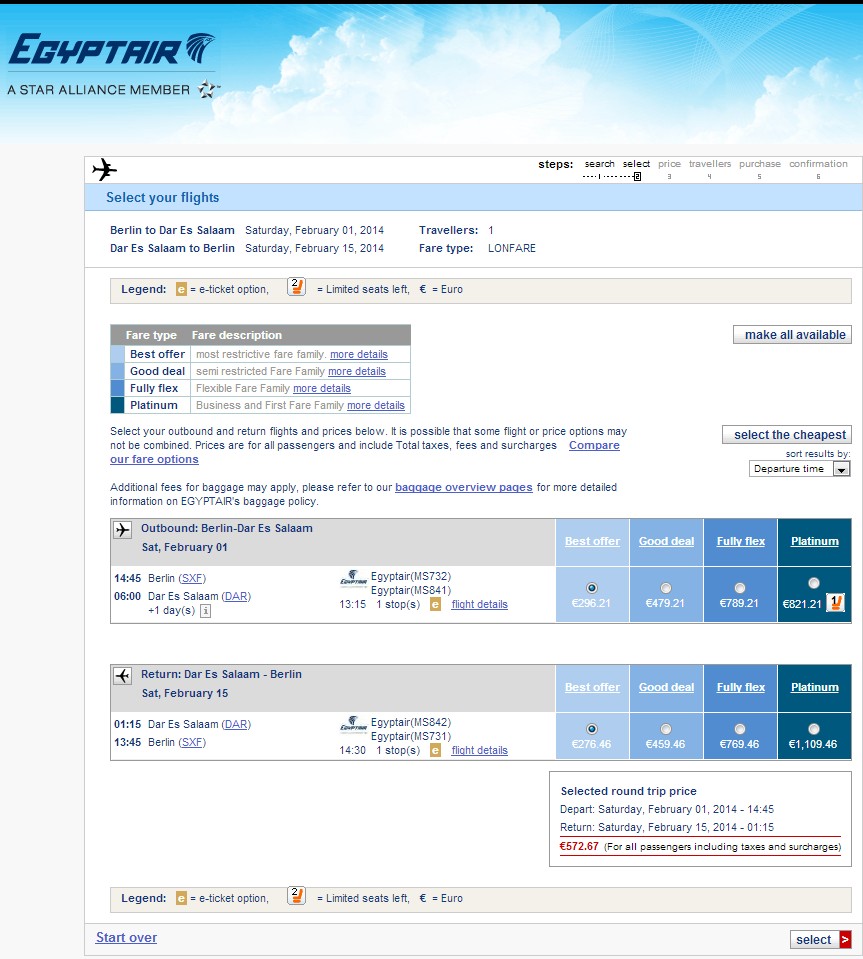This screenshot has width=863, height=959.
Task: Click limited seats icon beside €821.21
Action: (x=835, y=603)
